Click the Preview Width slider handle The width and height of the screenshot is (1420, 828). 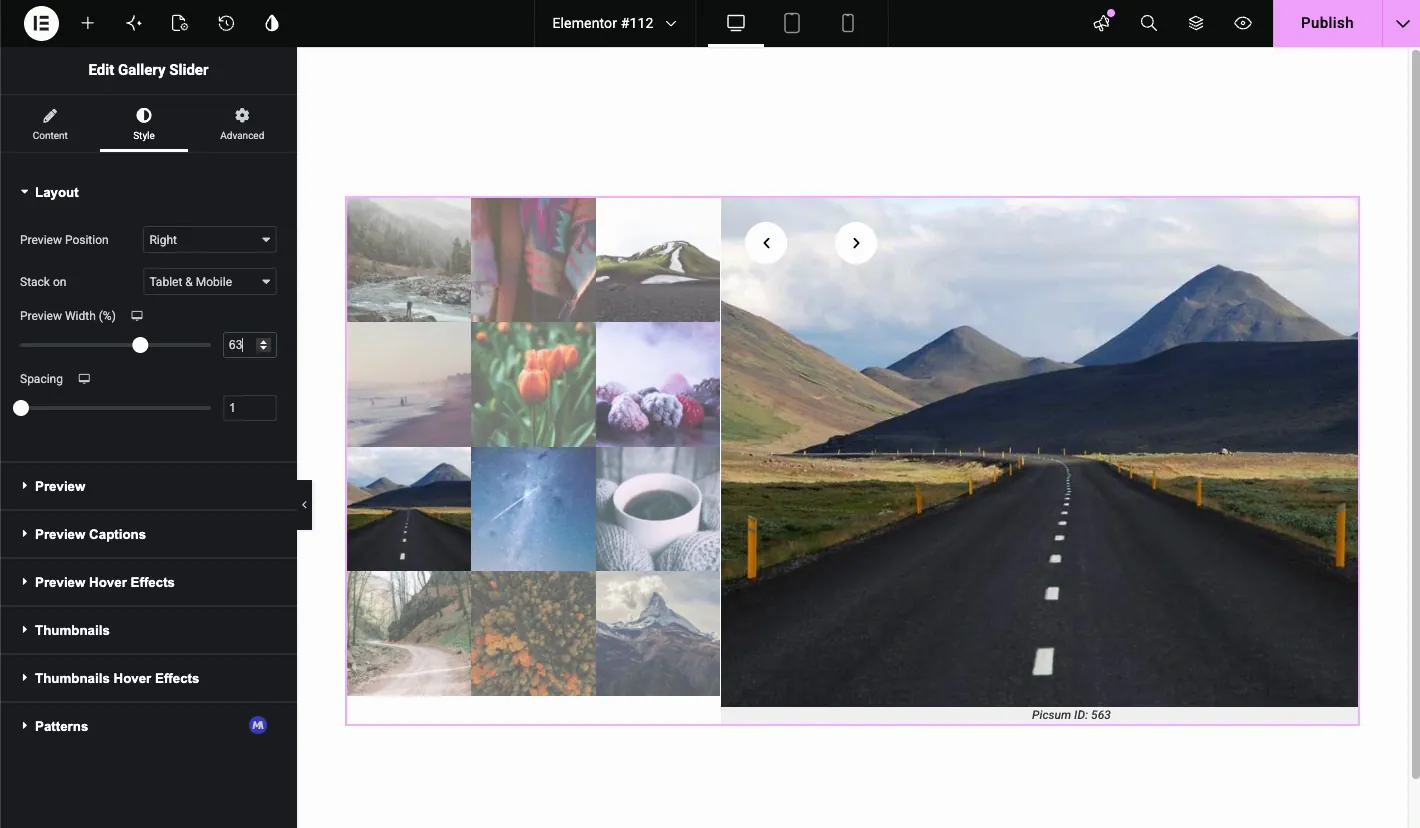(x=140, y=345)
